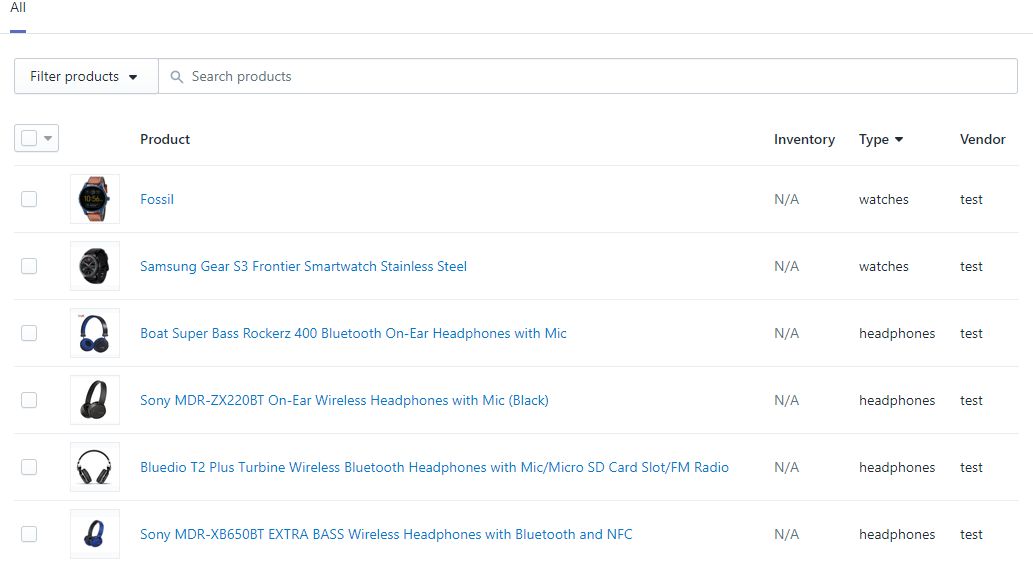Click test vendor in Bluedio T2 row
Viewport: 1033px width, 587px height.
point(971,468)
